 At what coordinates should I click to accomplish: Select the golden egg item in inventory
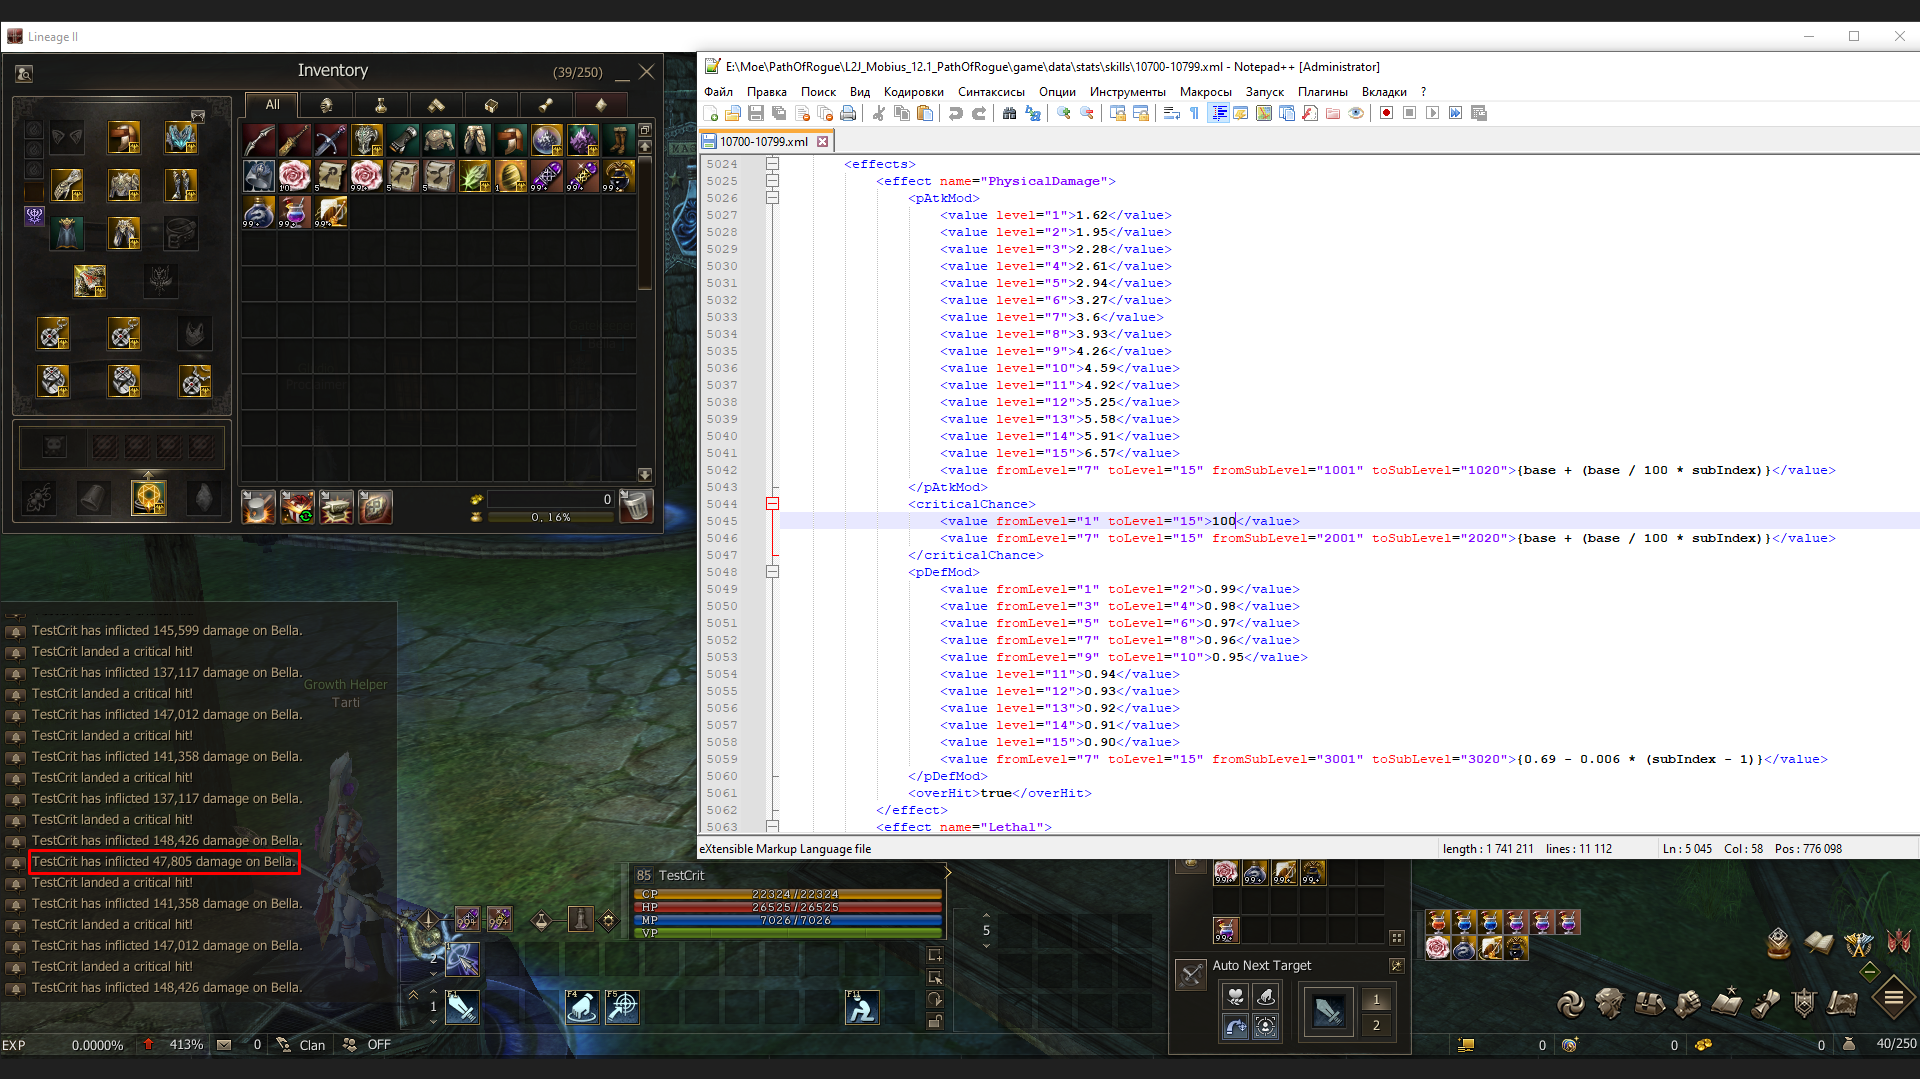point(511,175)
